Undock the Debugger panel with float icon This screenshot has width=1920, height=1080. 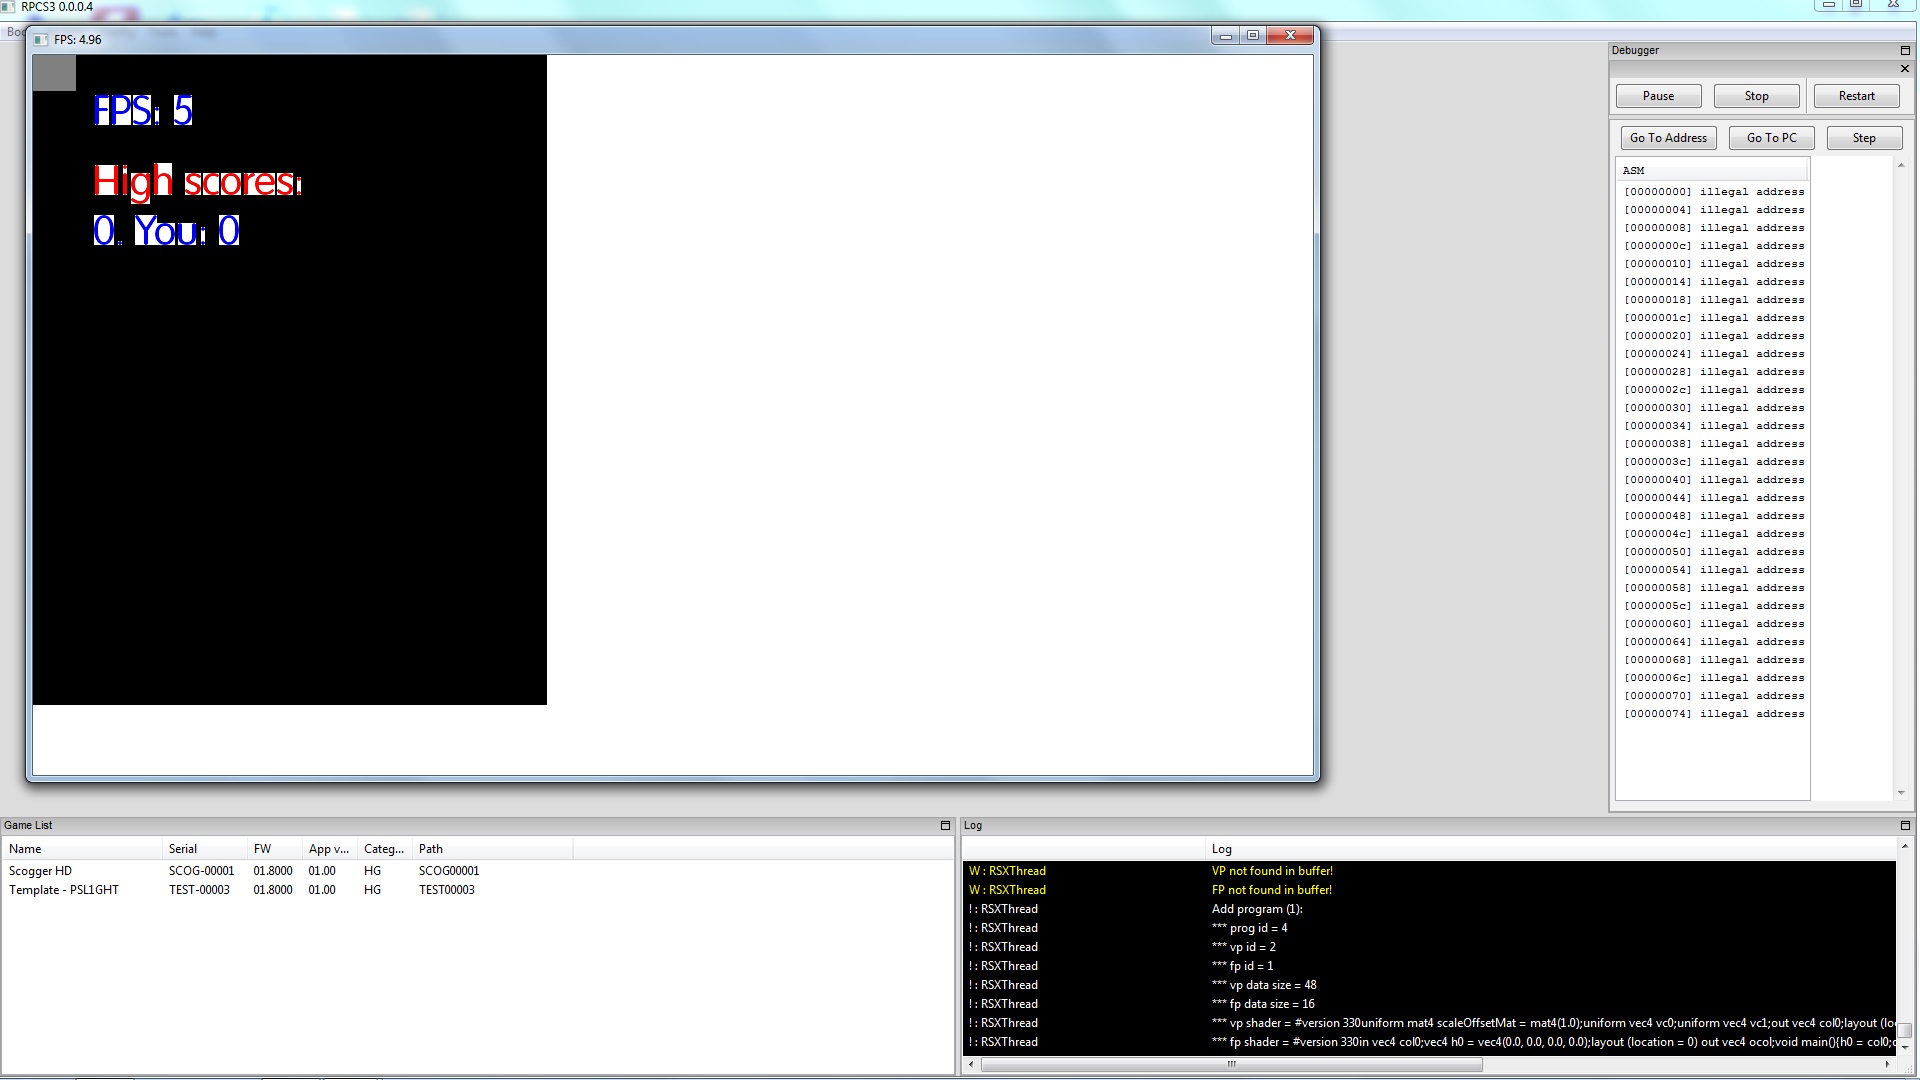[1905, 50]
